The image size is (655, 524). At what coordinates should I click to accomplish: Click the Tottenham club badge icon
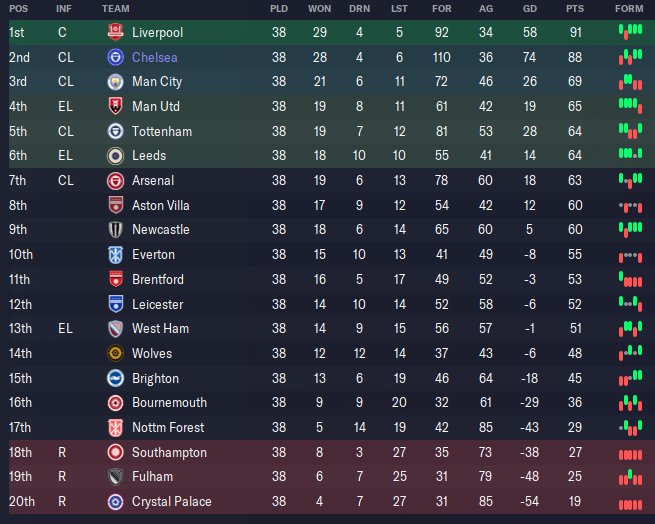pyautogui.click(x=115, y=131)
